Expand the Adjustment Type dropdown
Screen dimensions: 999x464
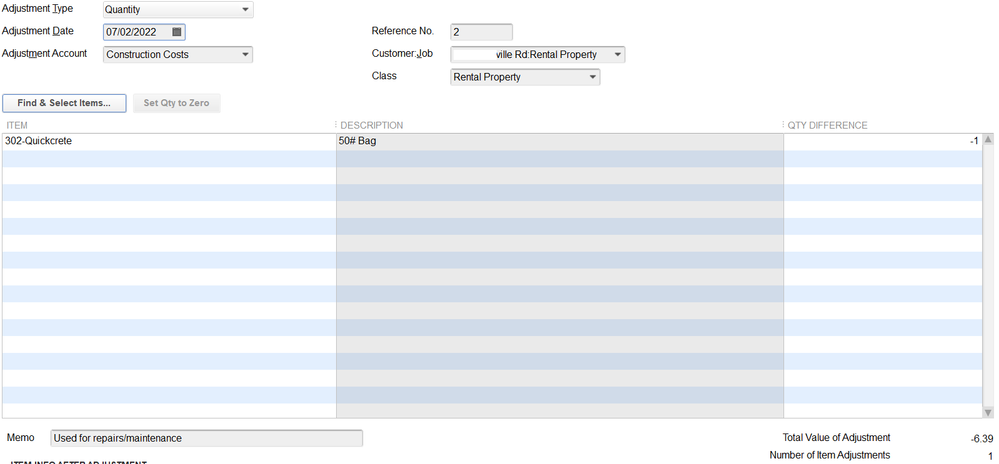click(x=245, y=10)
